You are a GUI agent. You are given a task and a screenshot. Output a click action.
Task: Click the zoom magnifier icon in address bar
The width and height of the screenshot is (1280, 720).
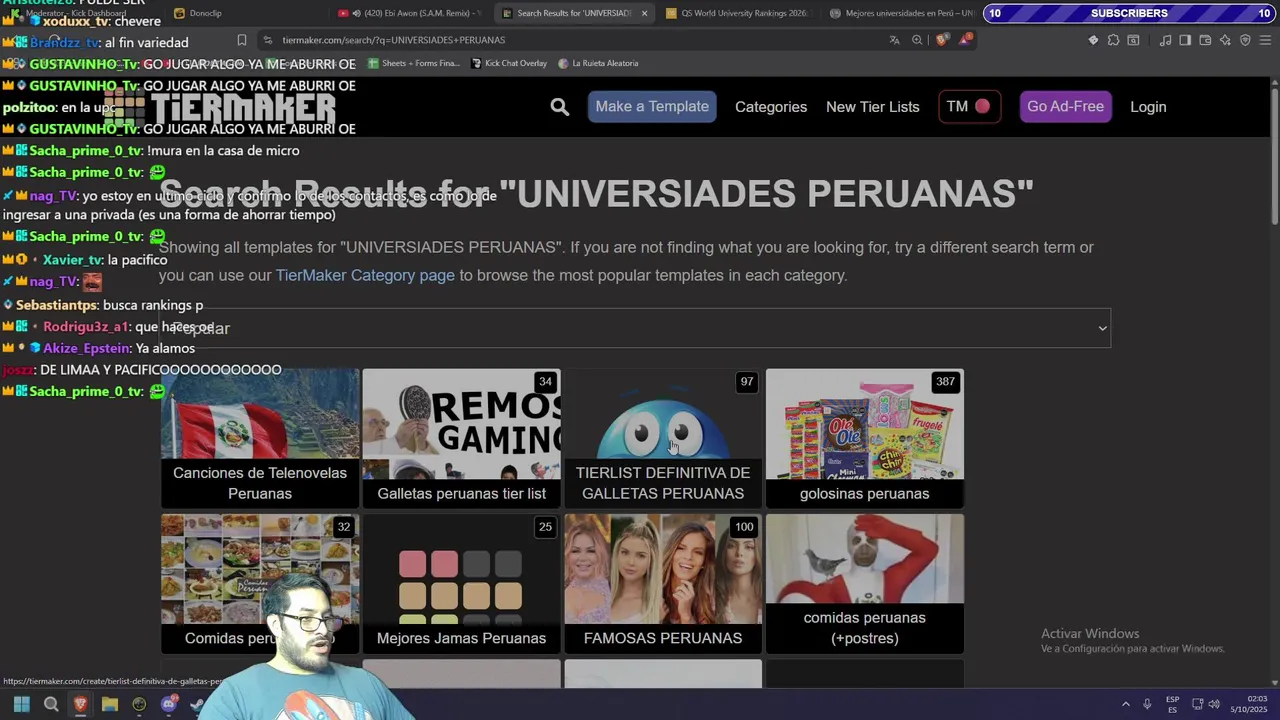point(917,40)
